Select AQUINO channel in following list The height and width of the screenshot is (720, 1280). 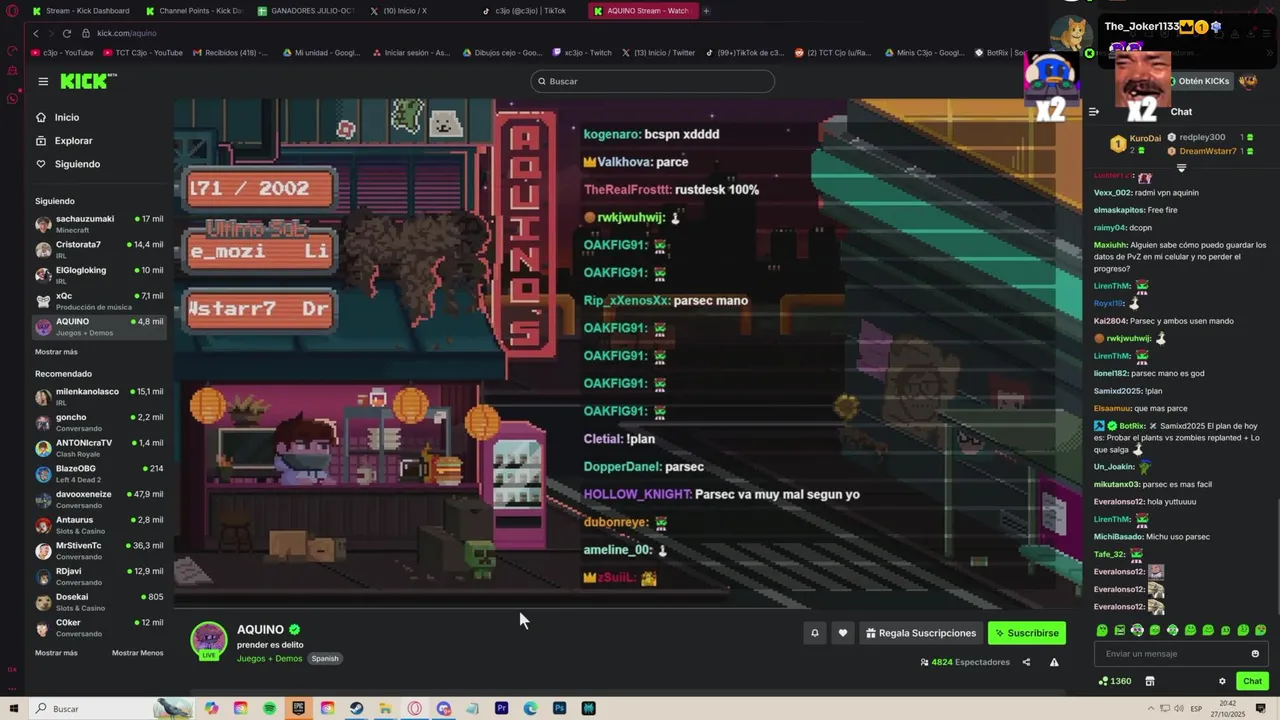(x=99, y=327)
